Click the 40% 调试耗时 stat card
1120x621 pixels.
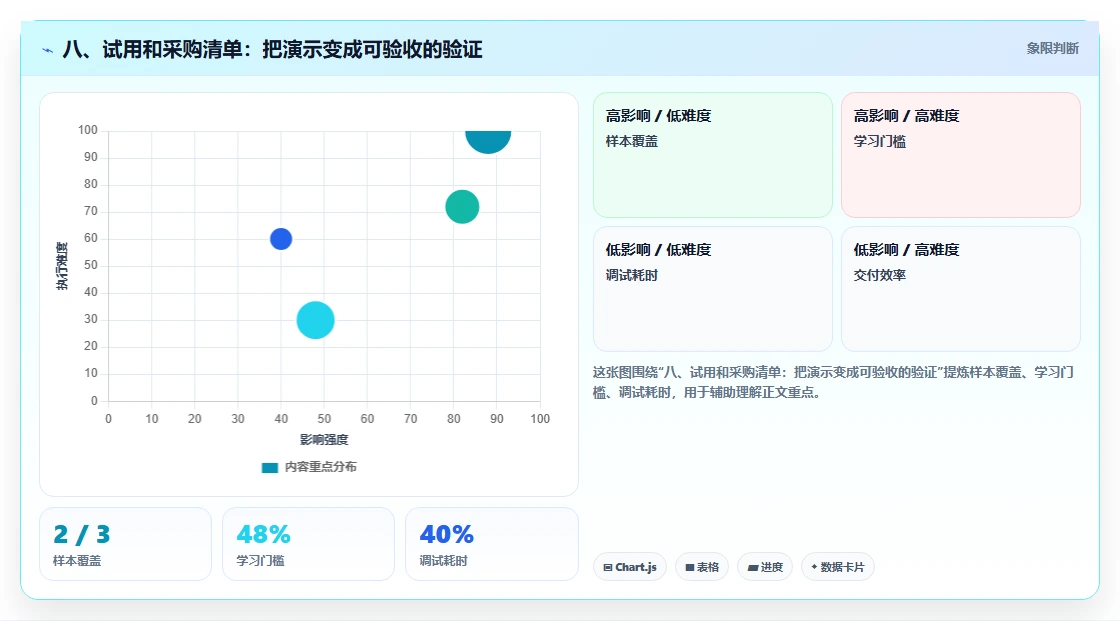coord(491,544)
